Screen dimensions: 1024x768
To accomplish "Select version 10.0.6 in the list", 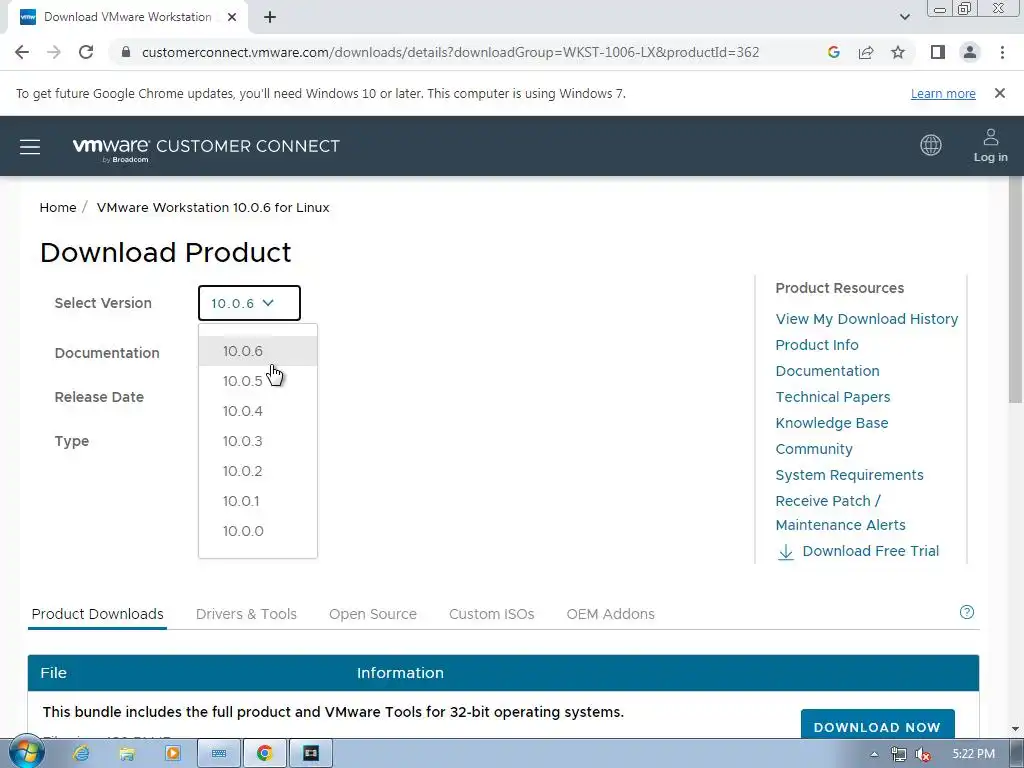I will [x=258, y=351].
